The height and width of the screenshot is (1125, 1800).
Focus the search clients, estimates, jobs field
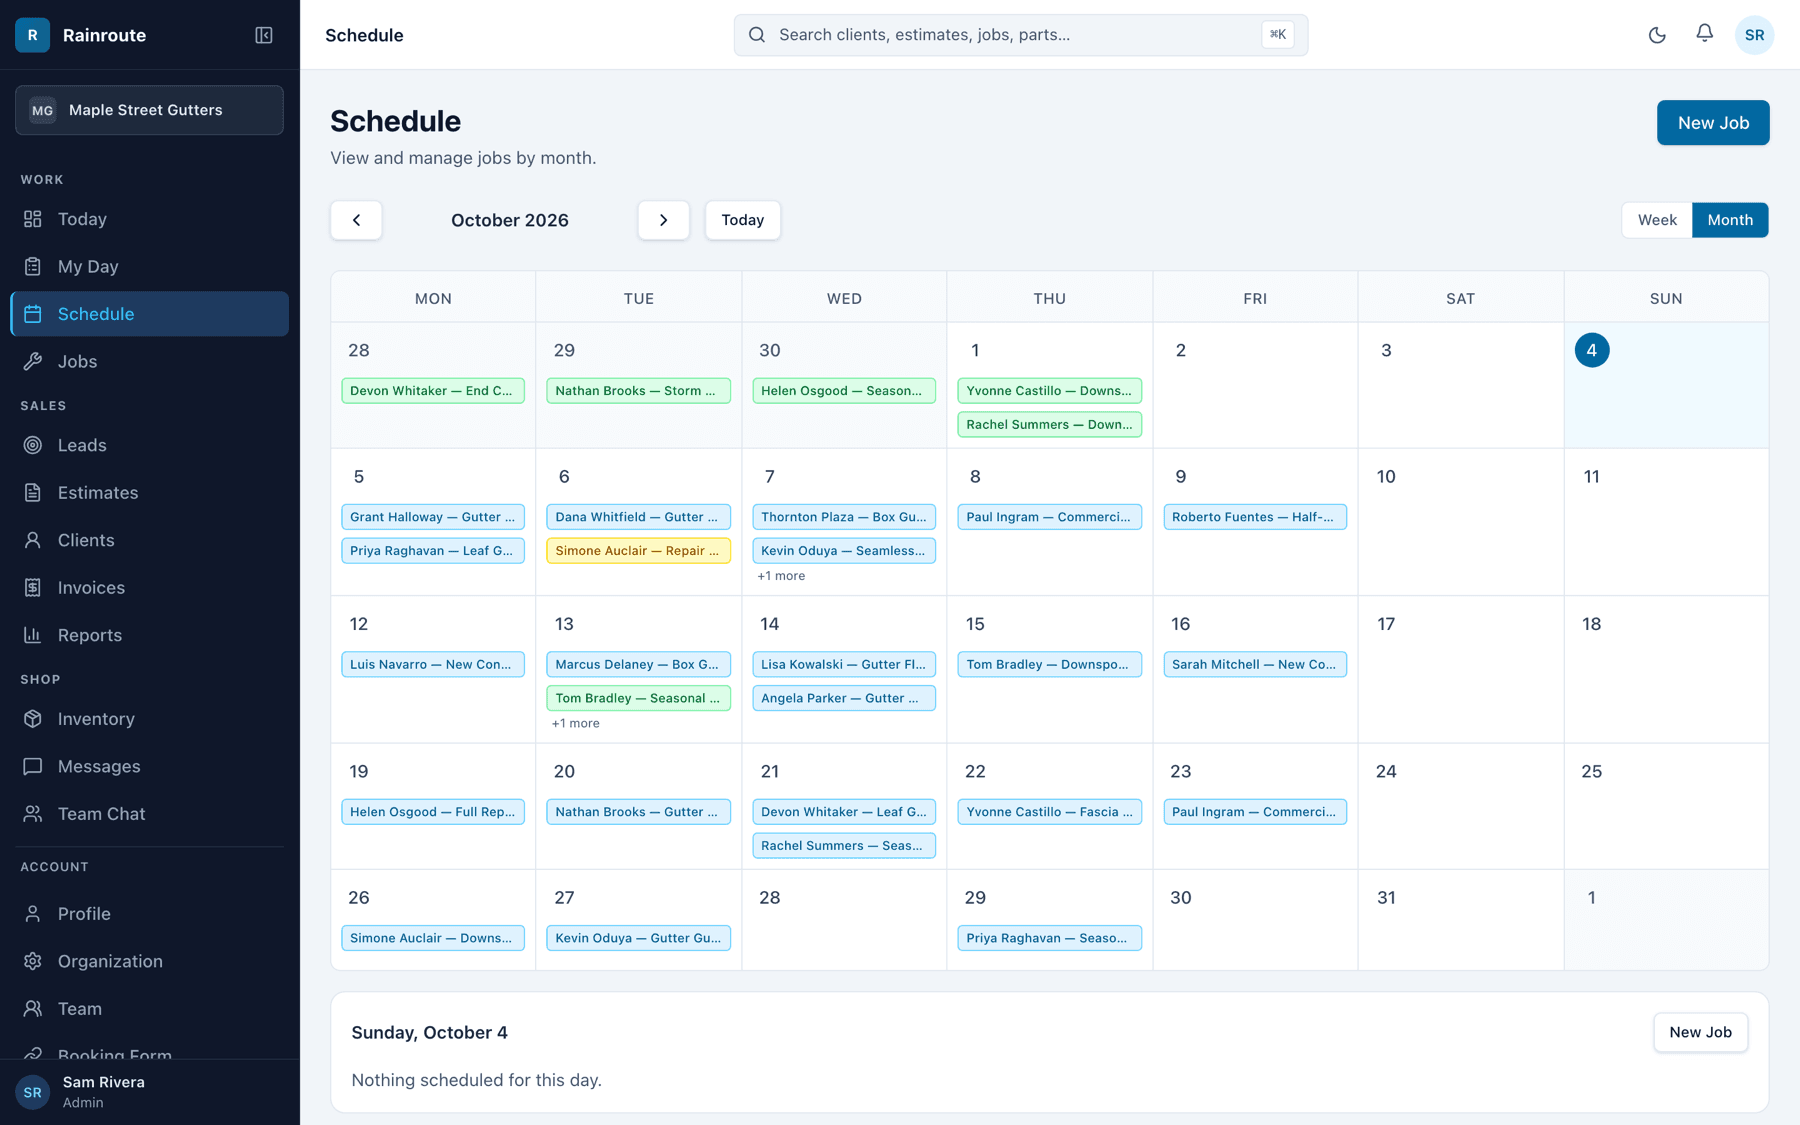pos(1020,35)
